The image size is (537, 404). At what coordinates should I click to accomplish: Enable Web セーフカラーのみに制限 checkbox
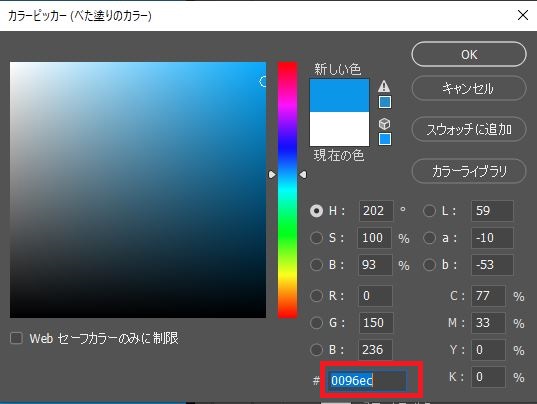coord(16,338)
